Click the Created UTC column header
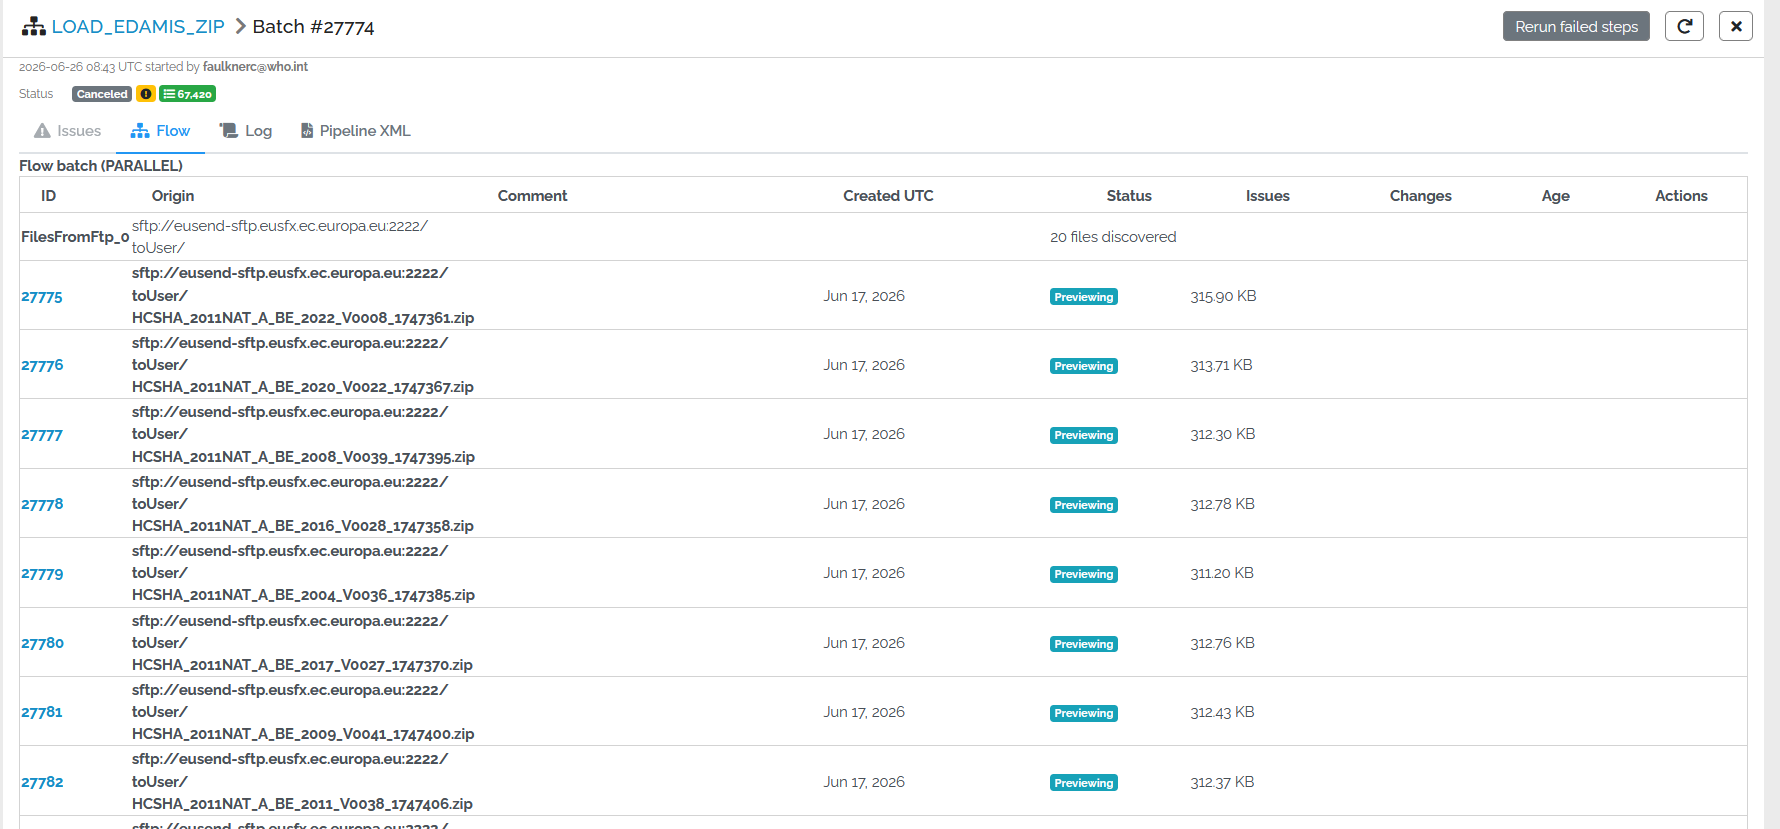This screenshot has width=1780, height=829. (x=888, y=196)
